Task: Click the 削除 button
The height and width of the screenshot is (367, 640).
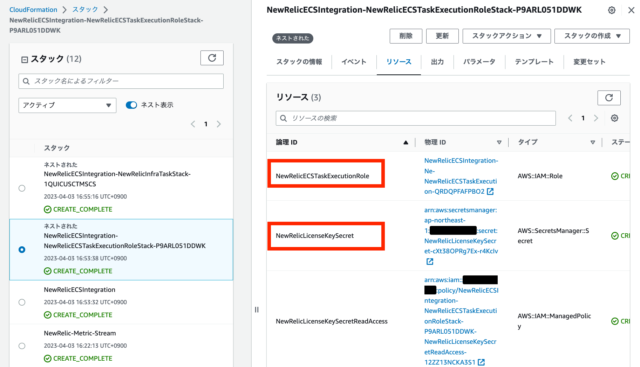Action: (406, 36)
